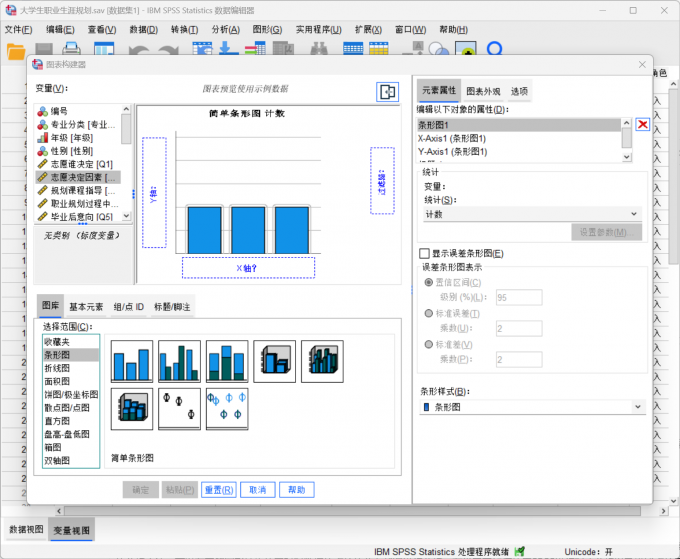The image size is (680, 559).
Task: Select 标准误差 radio button
Action: tap(428, 313)
